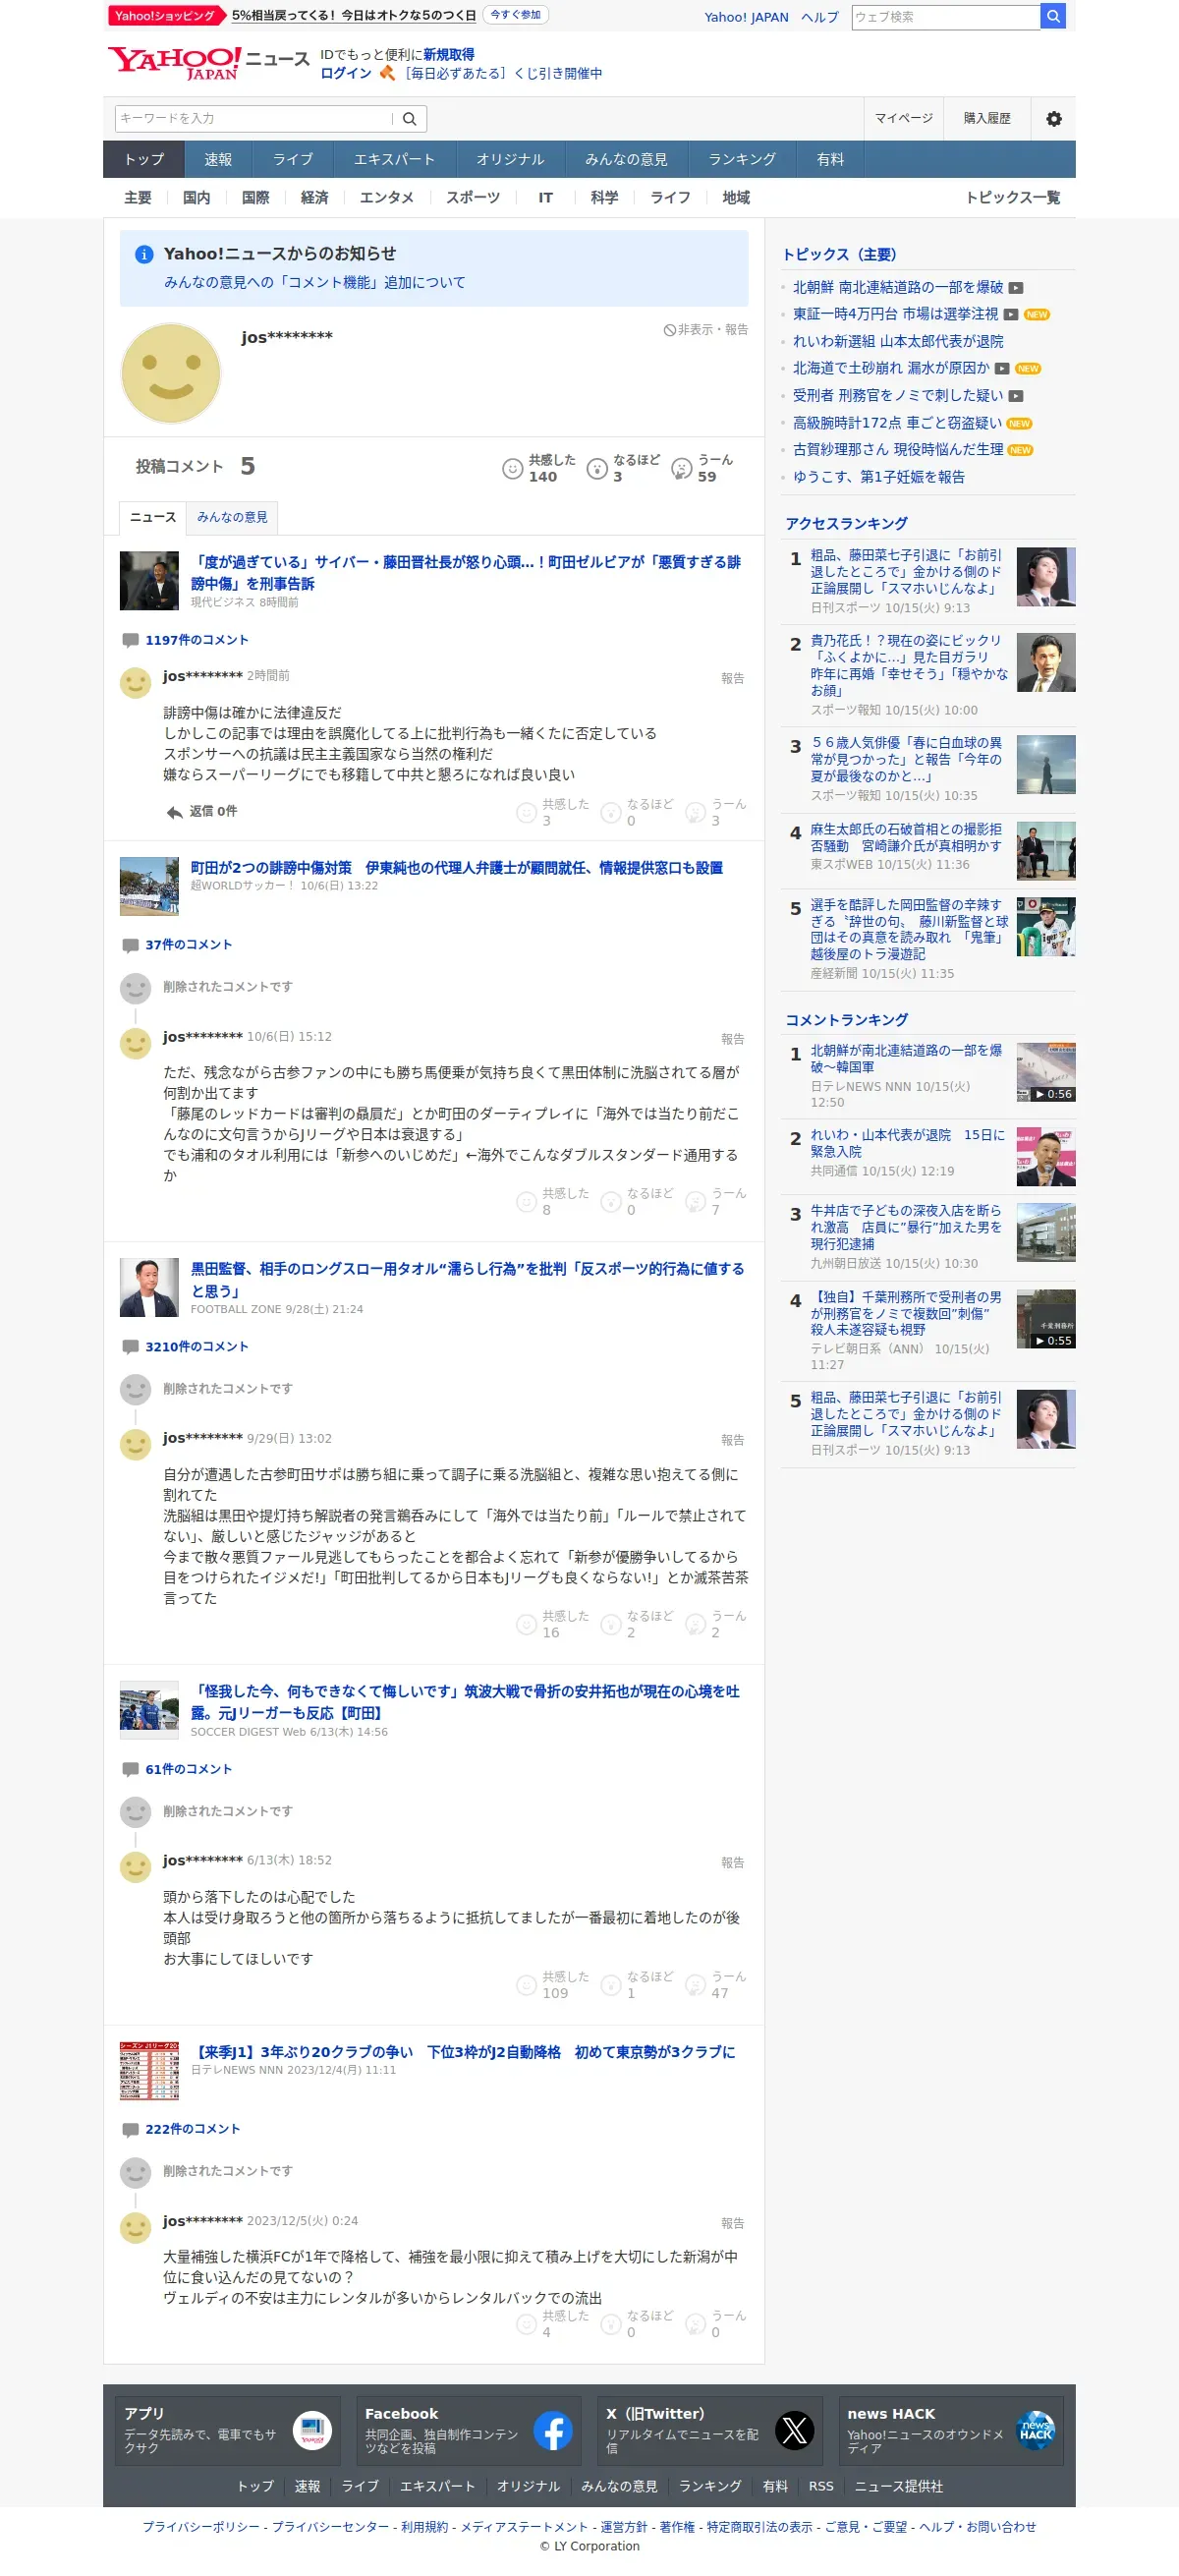Open 61件のコメント link

tap(189, 1770)
